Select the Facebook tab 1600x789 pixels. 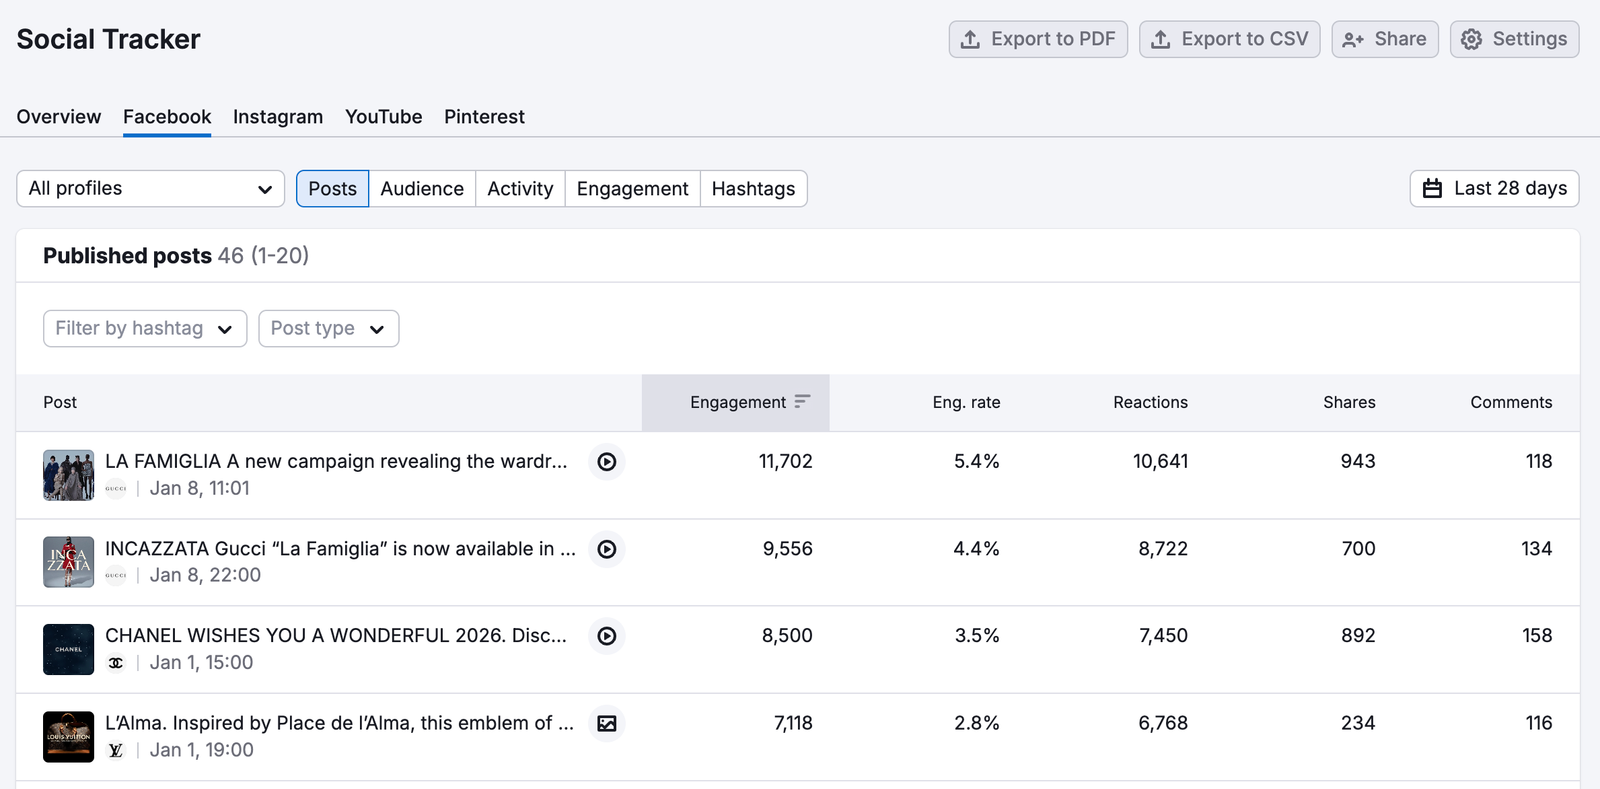click(167, 117)
